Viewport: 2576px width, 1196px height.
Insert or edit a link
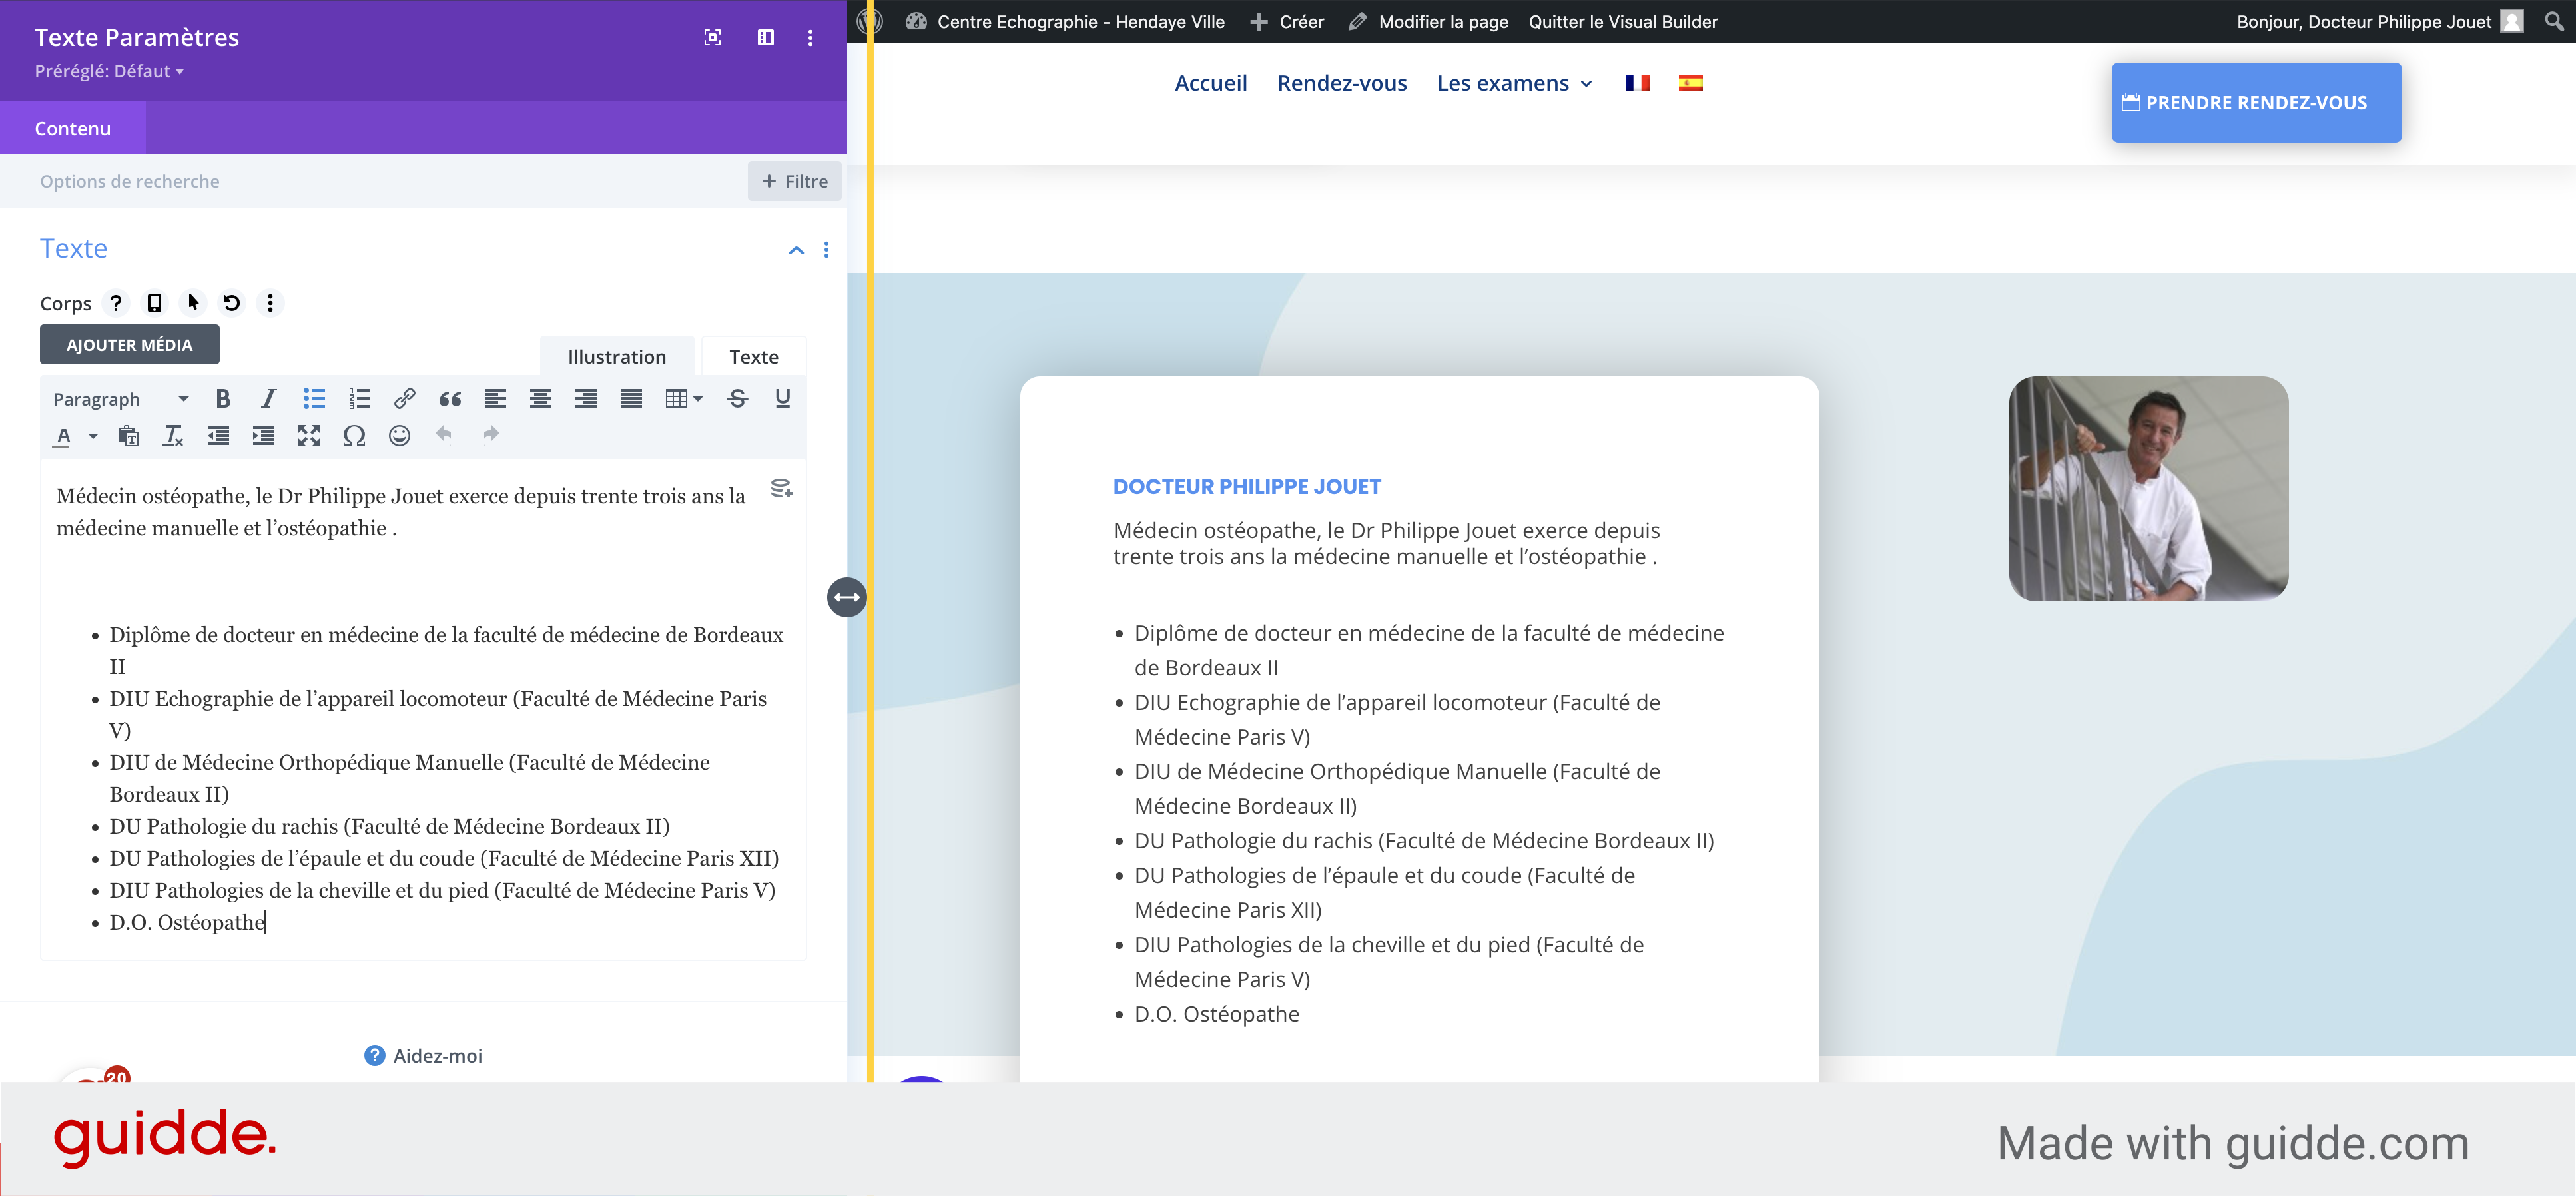pos(404,399)
